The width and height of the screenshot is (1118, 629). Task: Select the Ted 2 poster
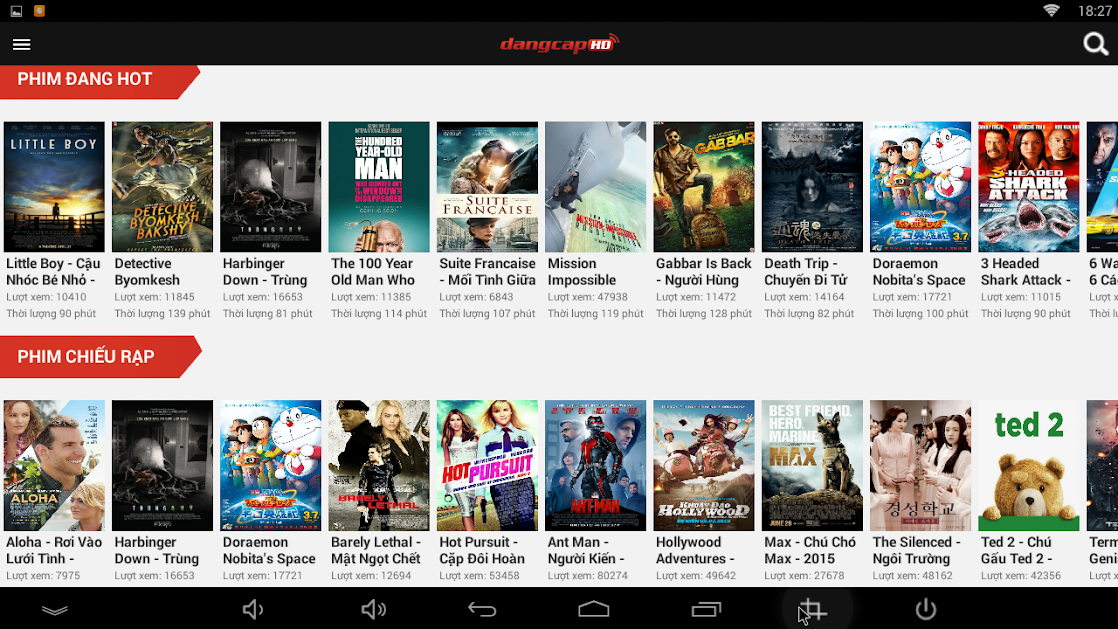point(1029,465)
